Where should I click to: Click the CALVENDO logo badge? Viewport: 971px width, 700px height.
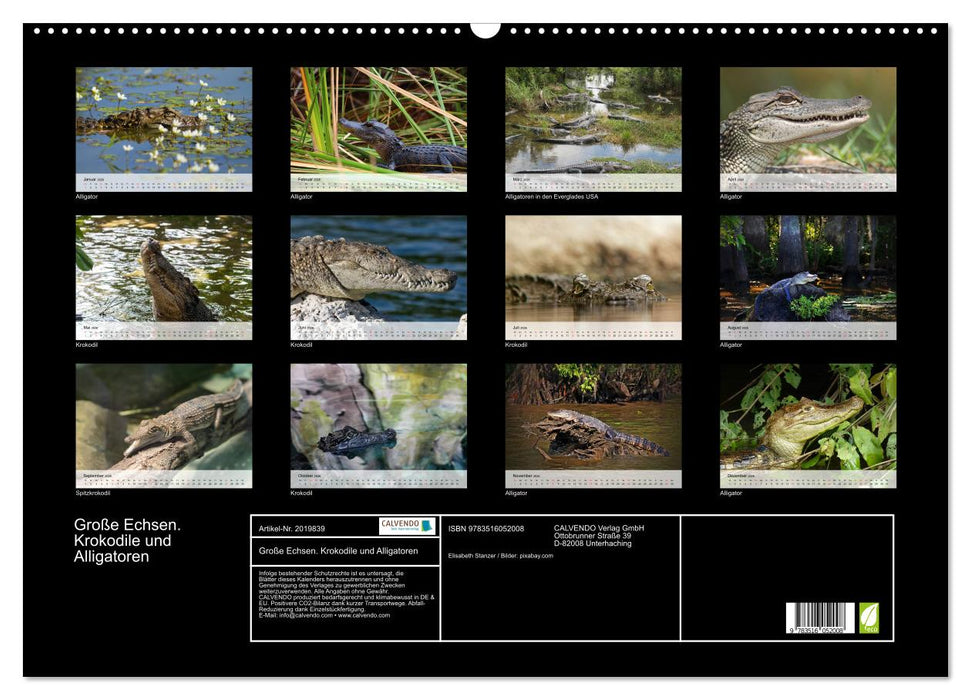pyautogui.click(x=407, y=526)
